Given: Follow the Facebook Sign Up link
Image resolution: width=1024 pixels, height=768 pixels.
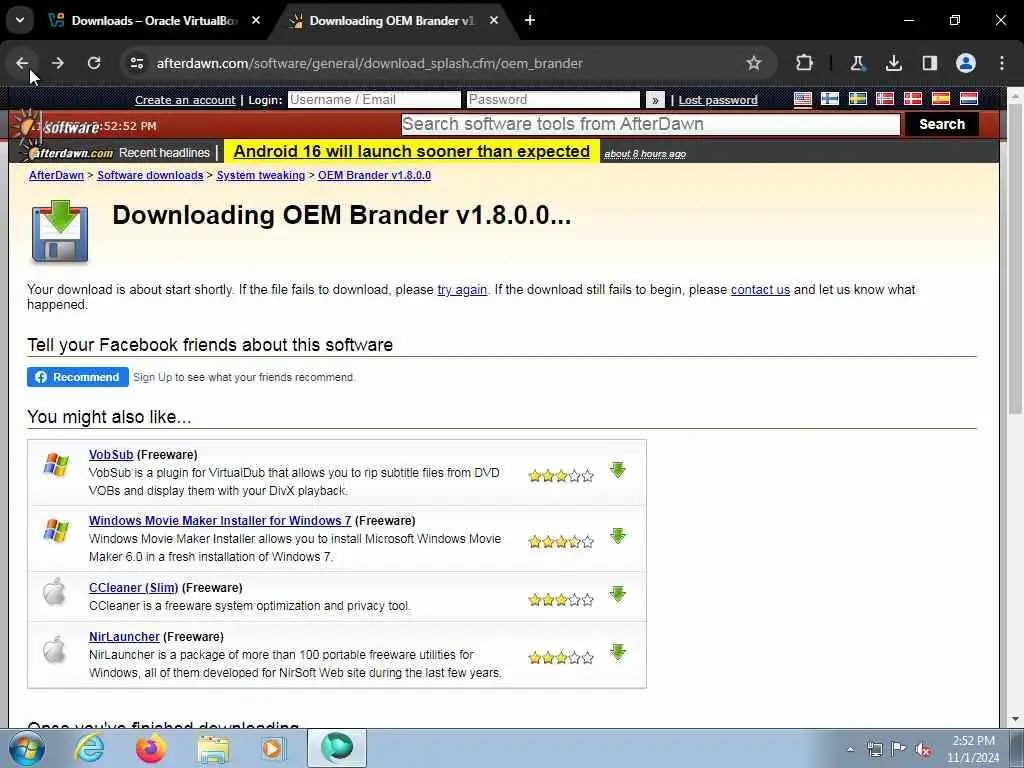Looking at the screenshot, I should (153, 377).
